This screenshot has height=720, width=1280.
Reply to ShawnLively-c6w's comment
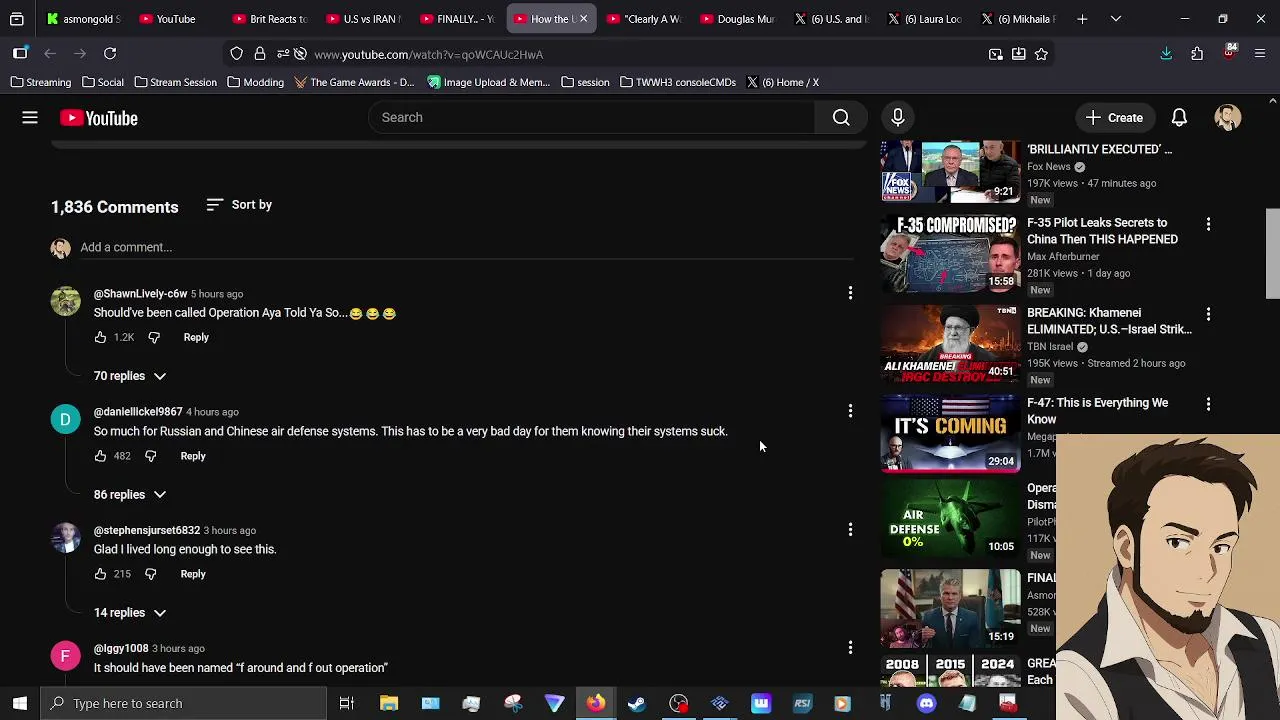pos(196,338)
